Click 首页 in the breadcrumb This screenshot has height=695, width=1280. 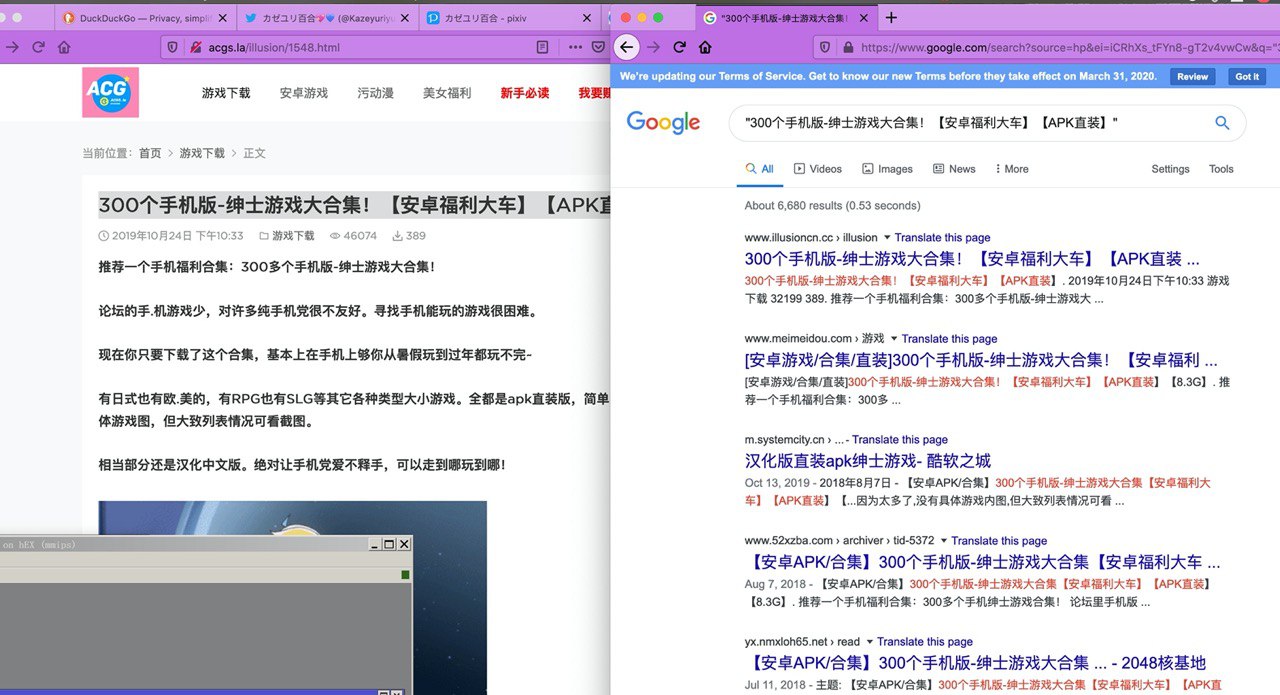point(150,153)
